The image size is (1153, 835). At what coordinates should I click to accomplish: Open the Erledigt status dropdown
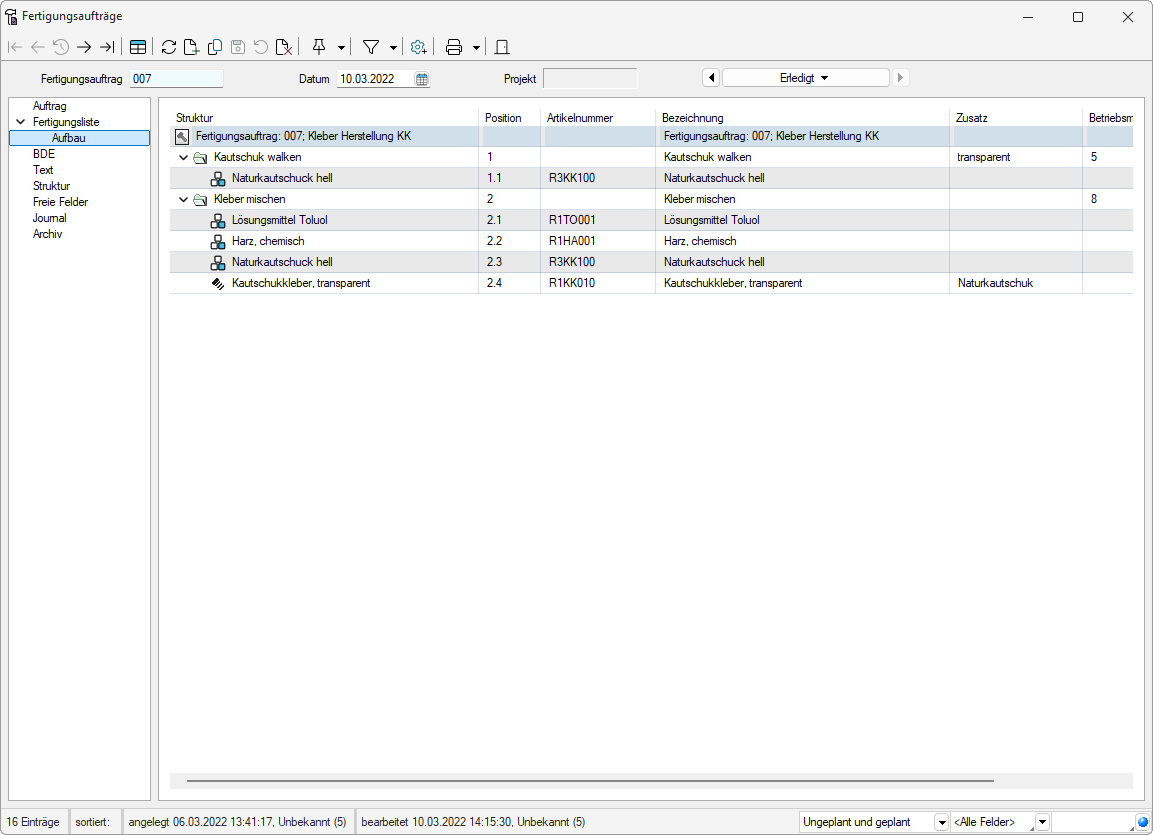coord(805,78)
